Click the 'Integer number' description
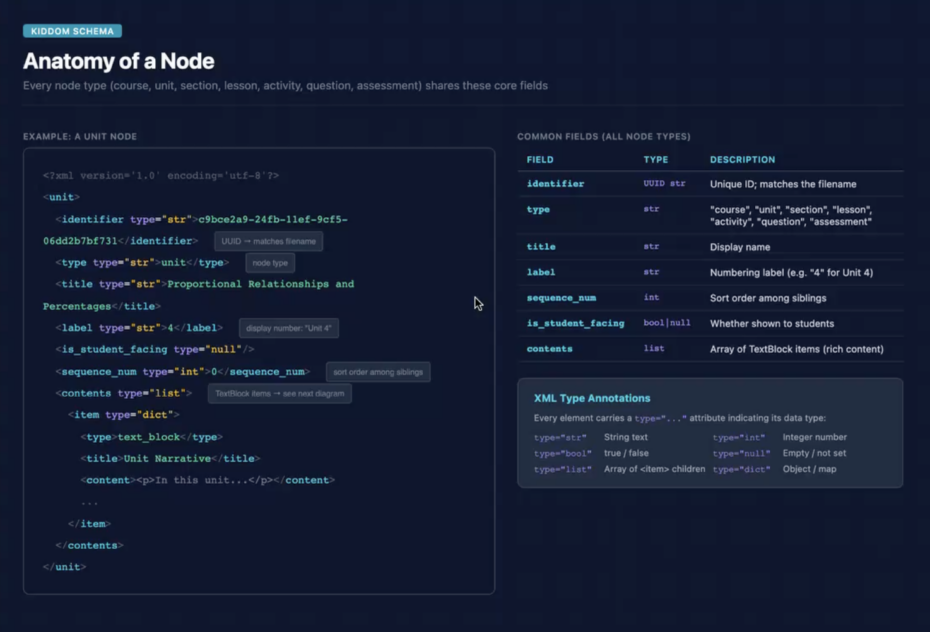The image size is (930, 632). [x=814, y=437]
